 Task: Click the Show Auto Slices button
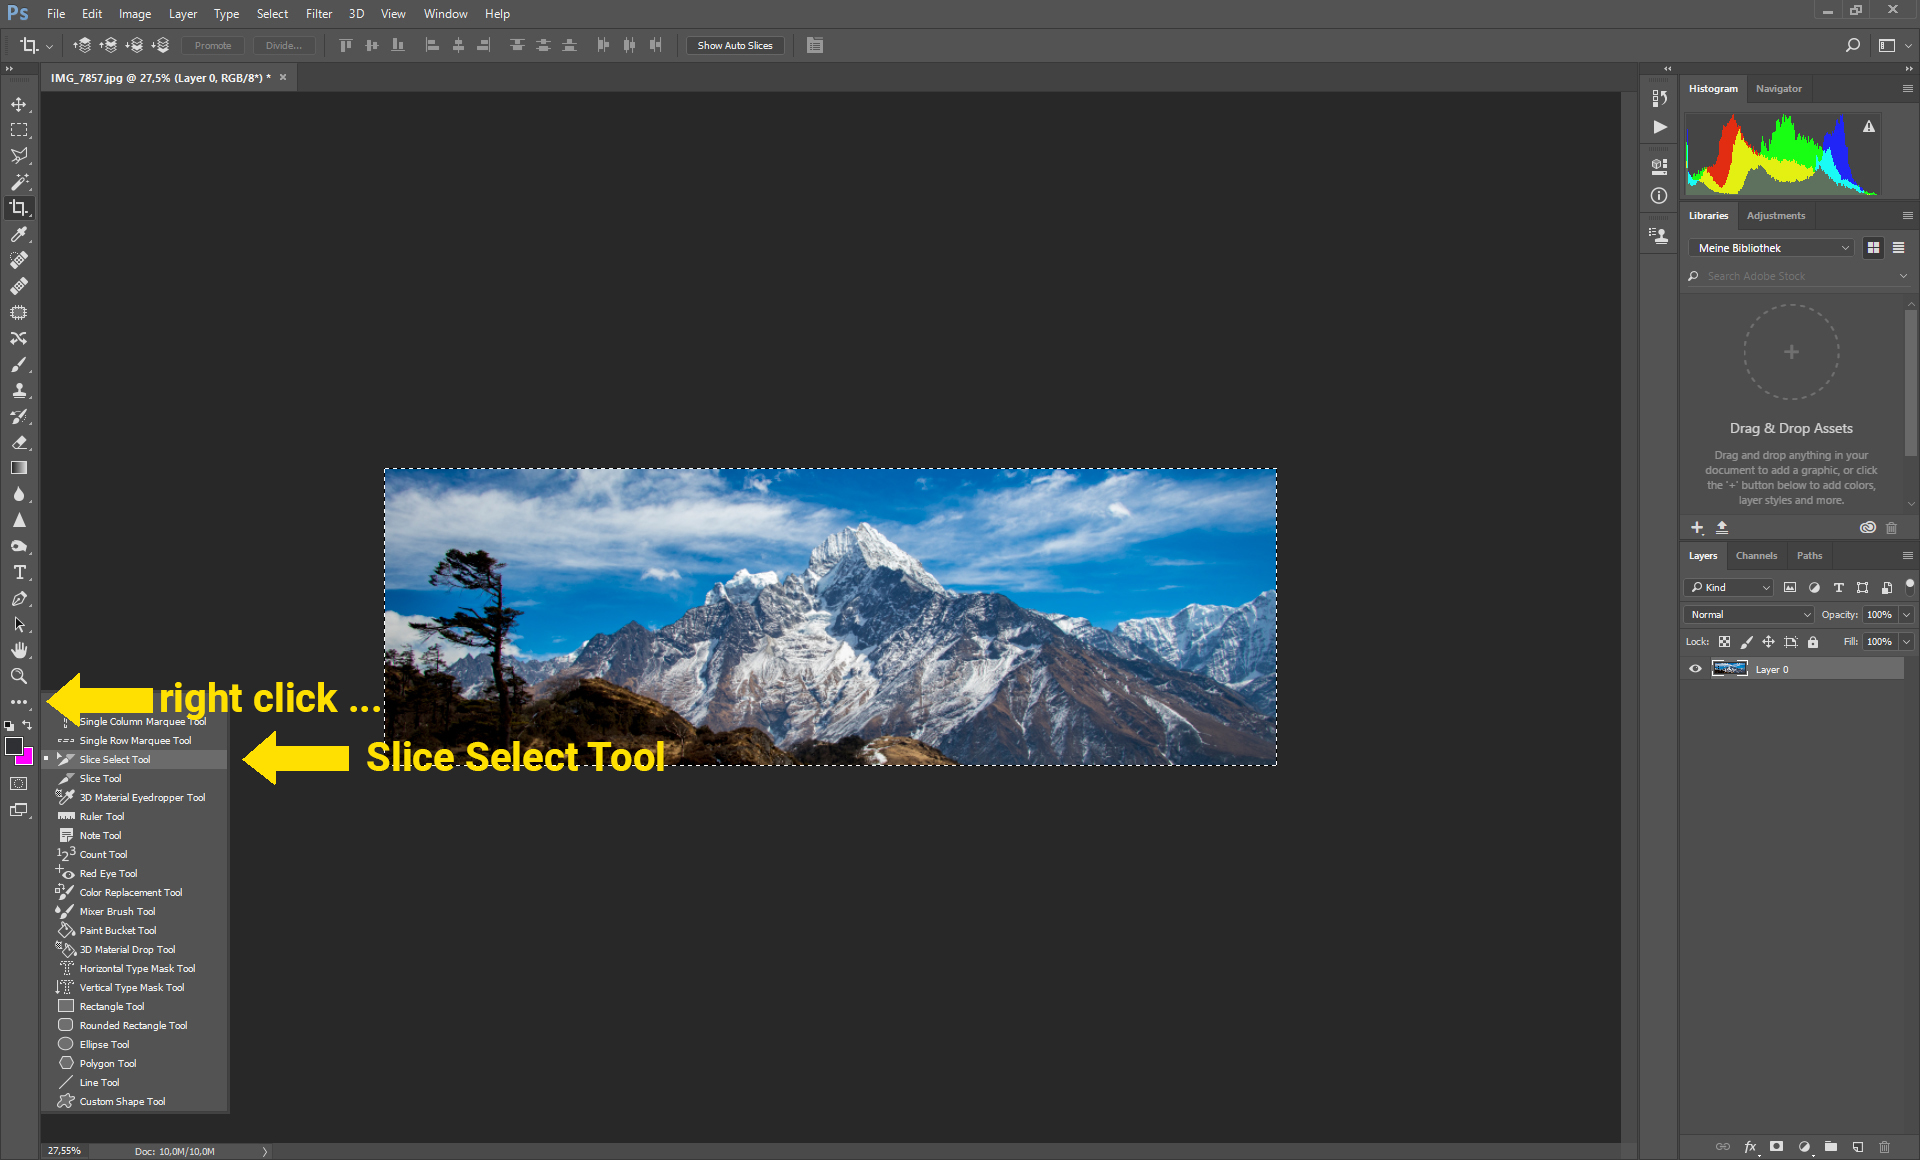tap(735, 45)
